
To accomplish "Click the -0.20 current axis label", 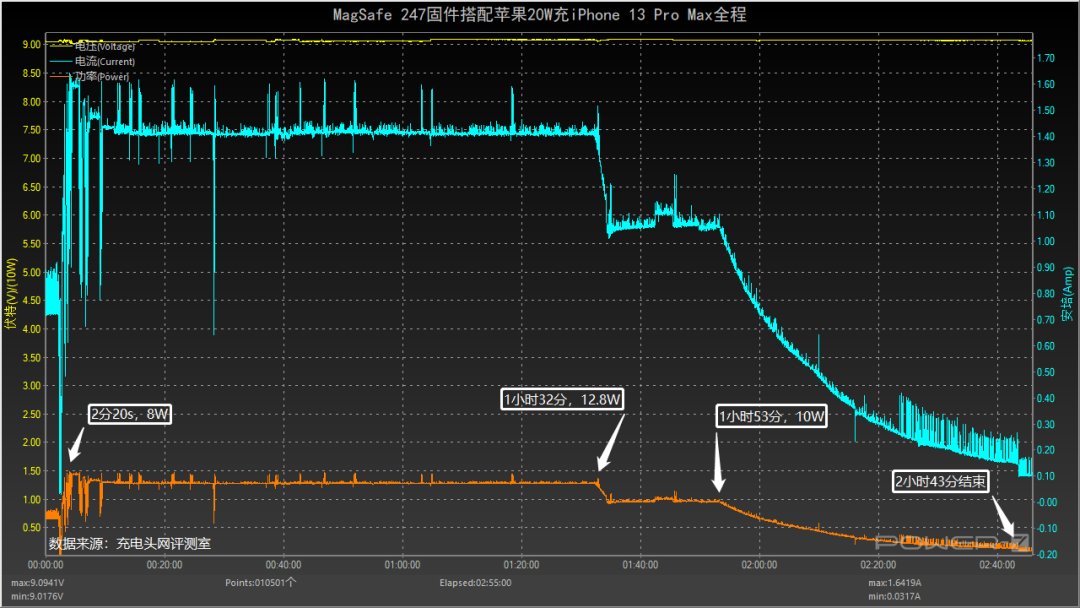I will tap(1045, 554).
